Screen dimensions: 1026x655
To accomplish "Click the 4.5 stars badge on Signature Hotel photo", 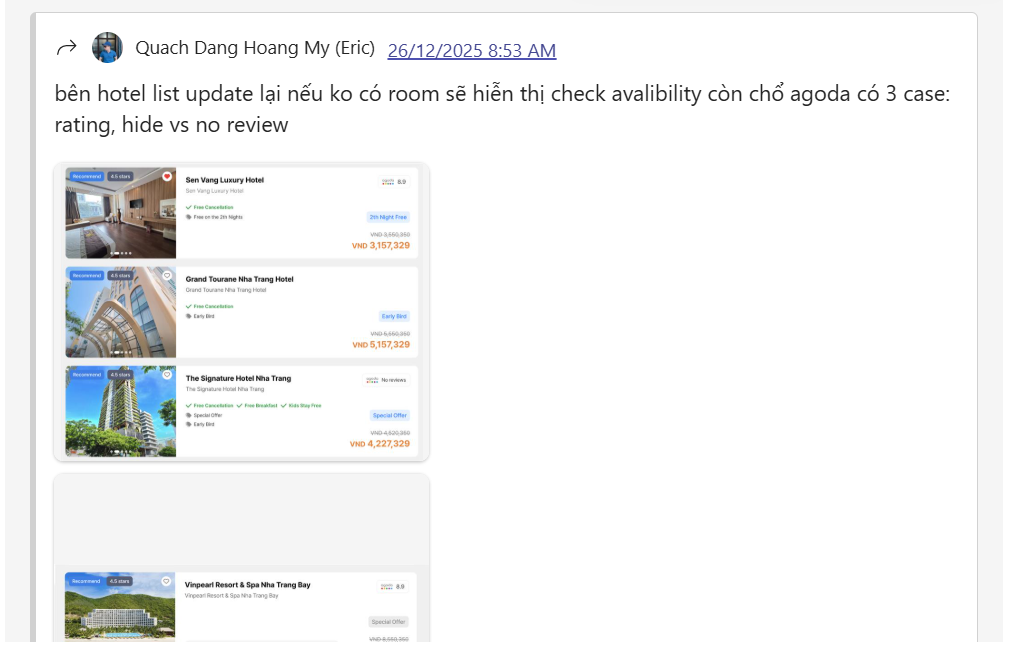I will coord(120,375).
